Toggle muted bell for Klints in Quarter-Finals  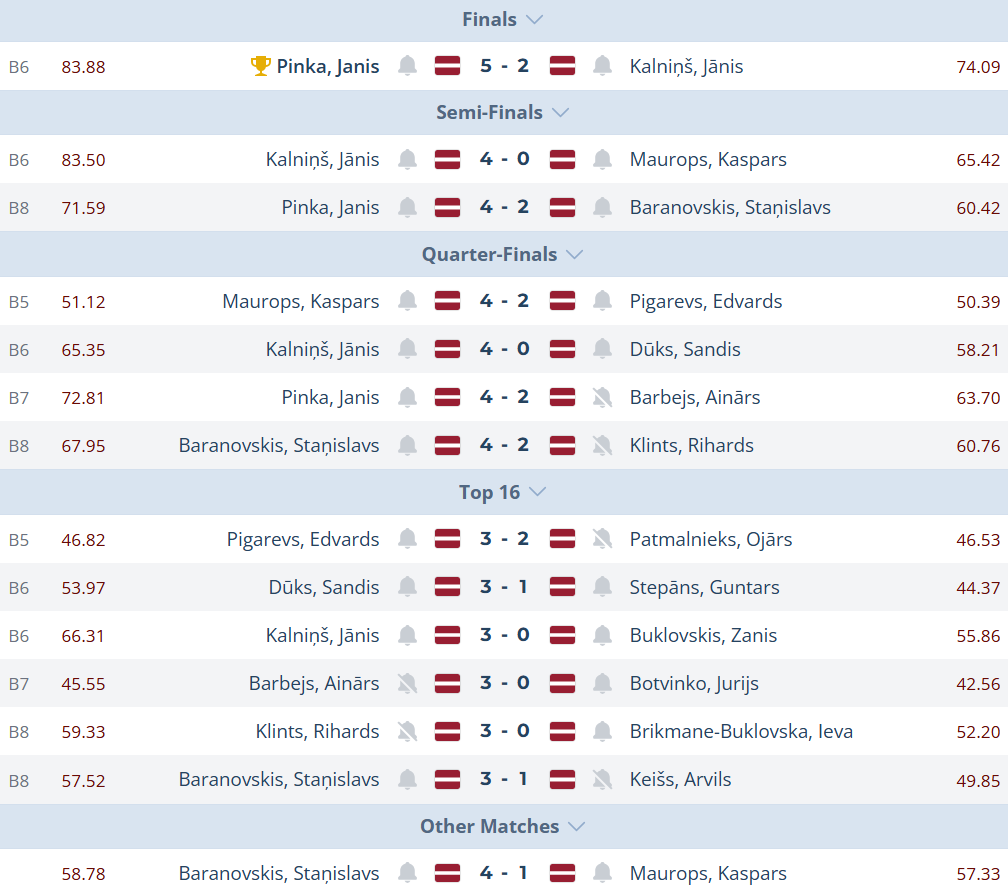(x=602, y=445)
